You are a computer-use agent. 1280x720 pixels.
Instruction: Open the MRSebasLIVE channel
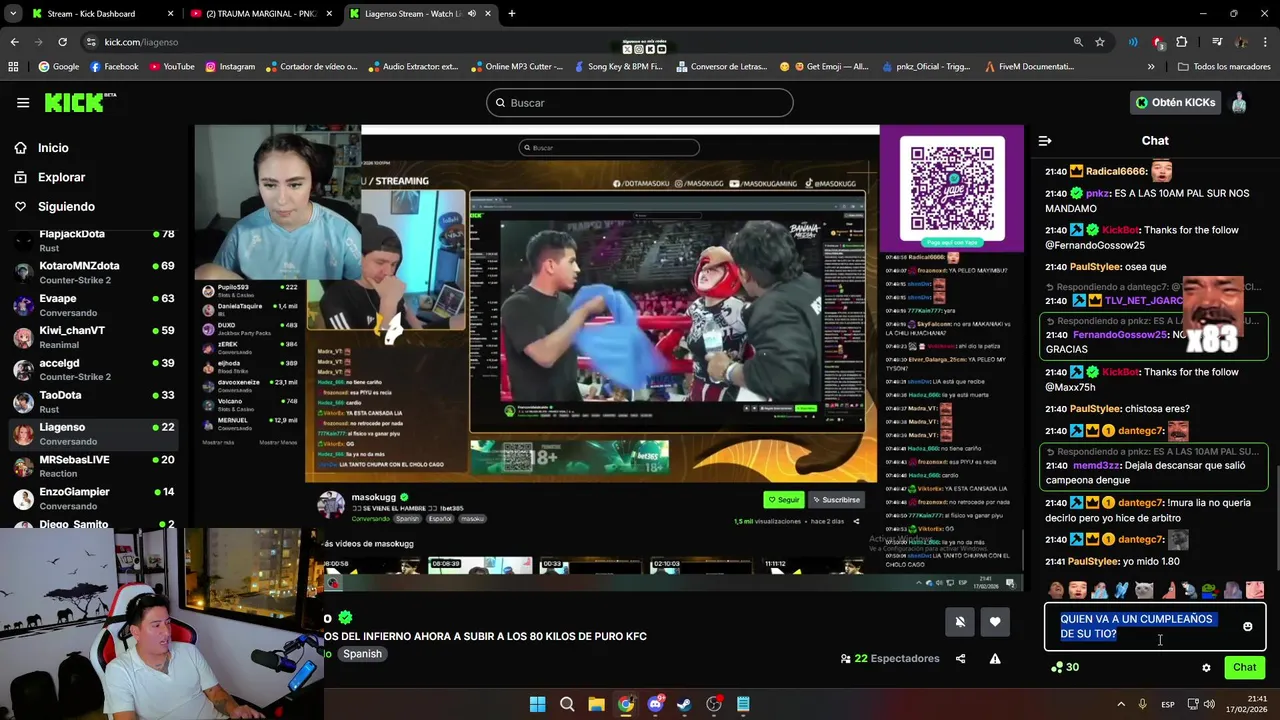92,465
